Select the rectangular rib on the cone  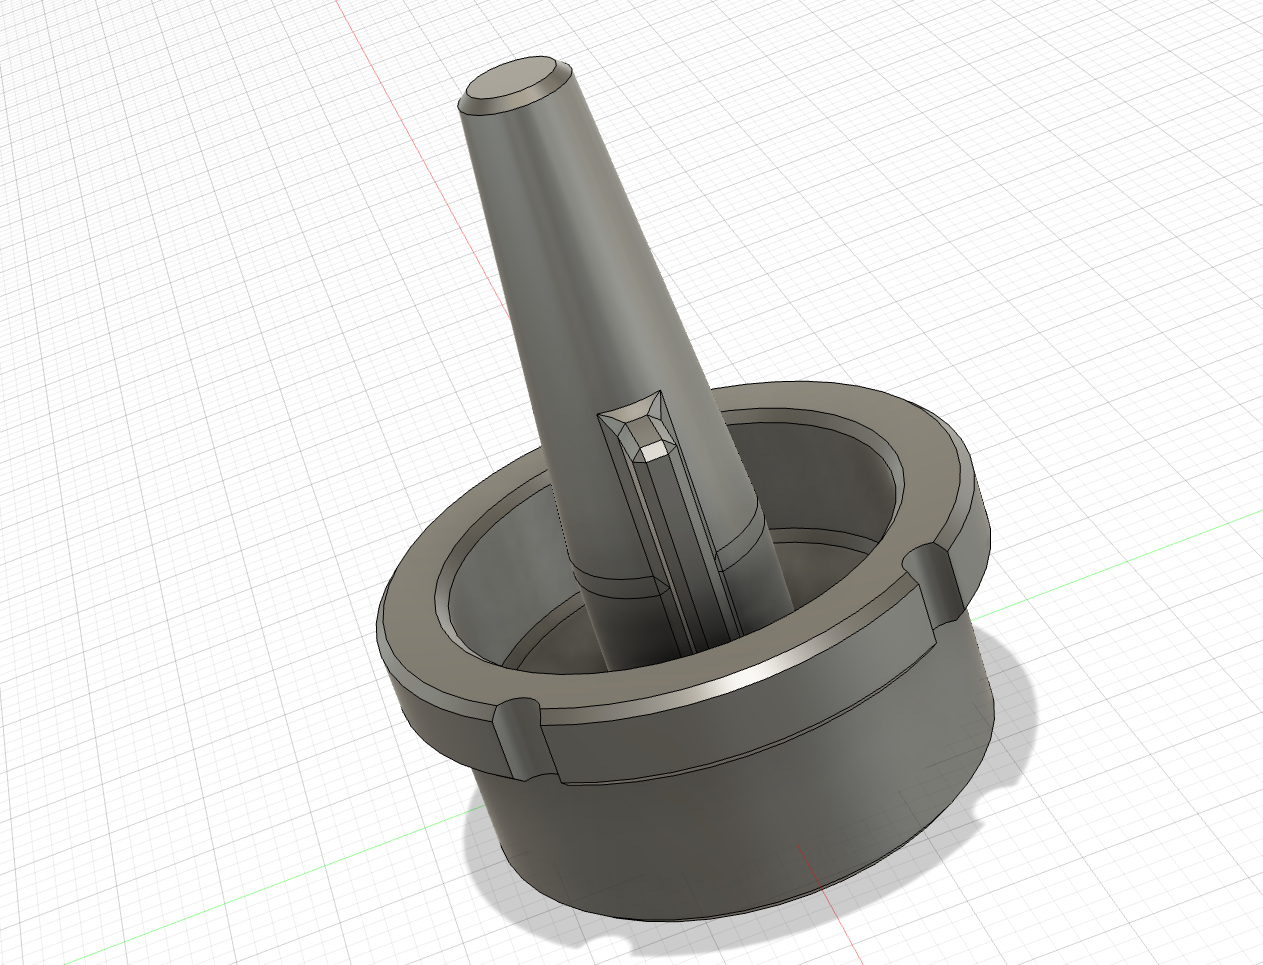pos(670,530)
